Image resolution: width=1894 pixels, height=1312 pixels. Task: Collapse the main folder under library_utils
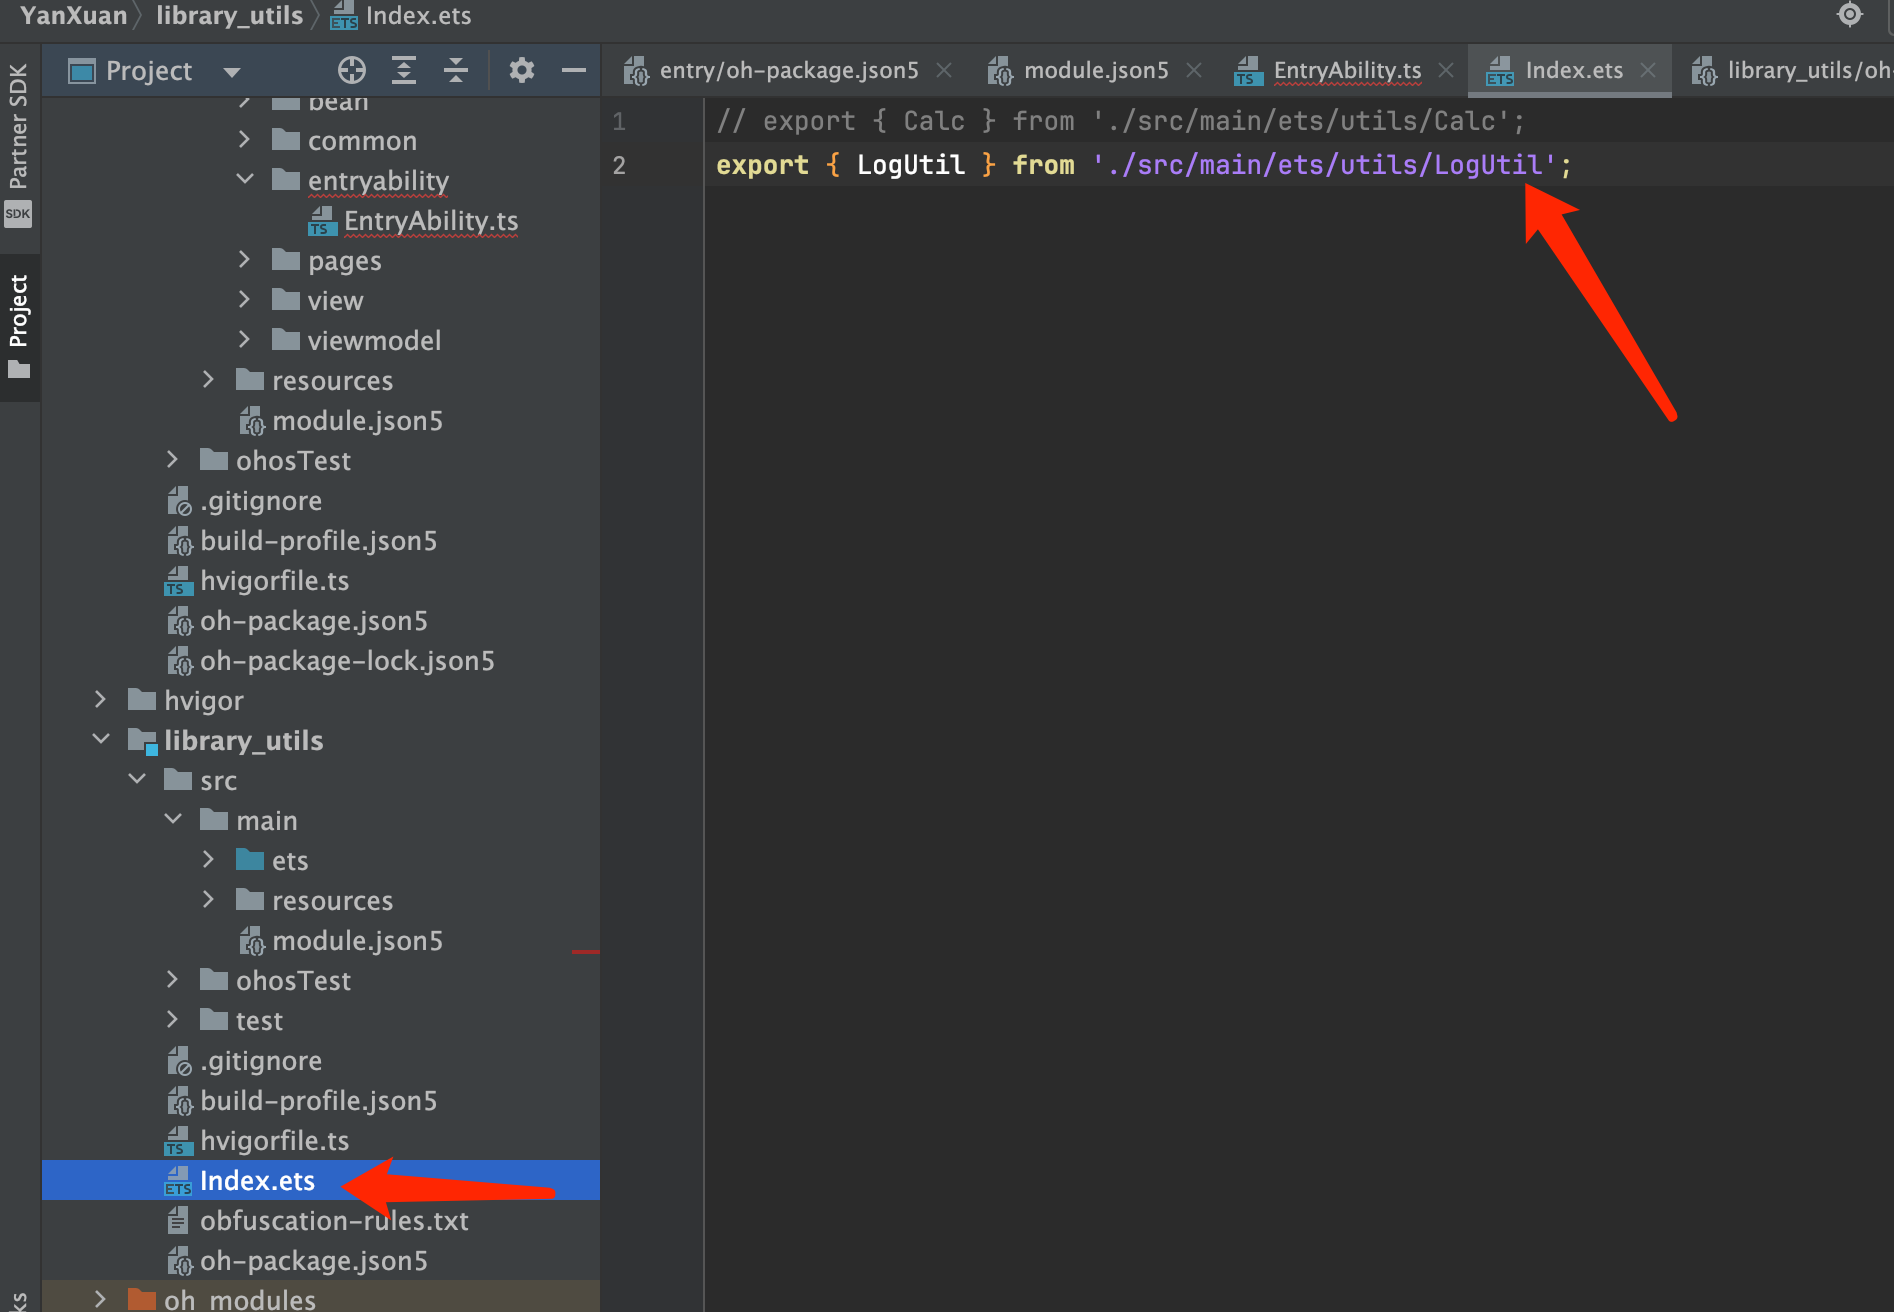pos(173,820)
